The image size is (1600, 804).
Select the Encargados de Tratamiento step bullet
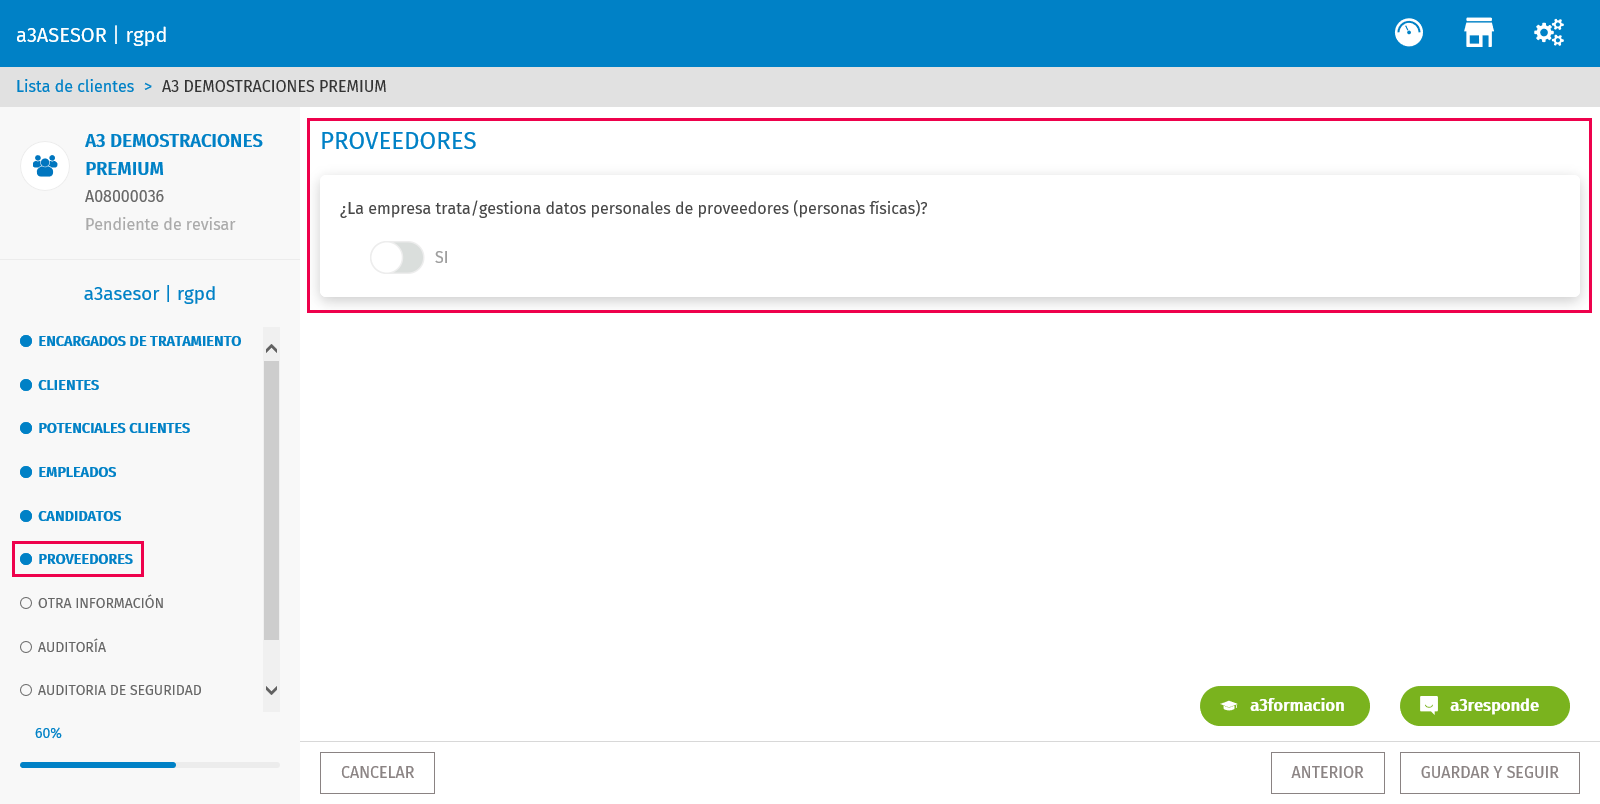26,341
